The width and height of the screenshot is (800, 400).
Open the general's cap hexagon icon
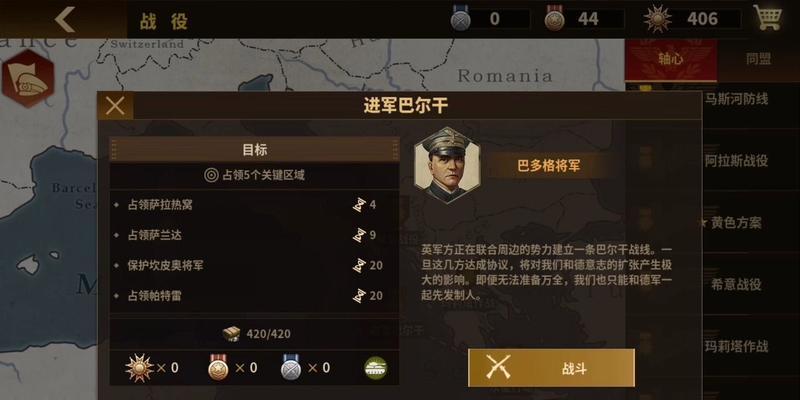(28, 78)
